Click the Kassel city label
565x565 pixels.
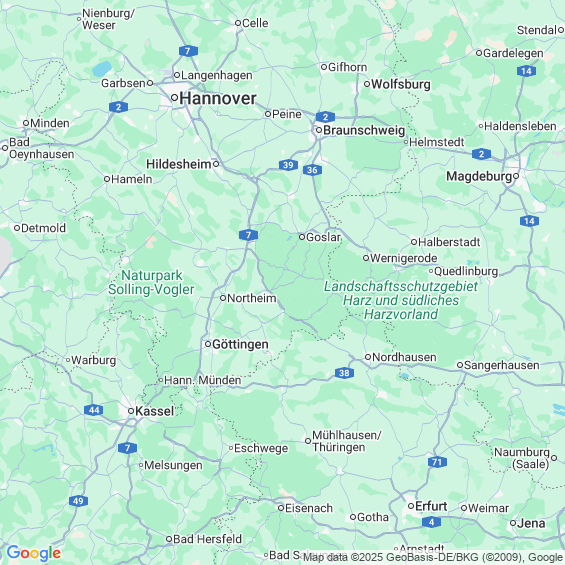pyautogui.click(x=155, y=411)
